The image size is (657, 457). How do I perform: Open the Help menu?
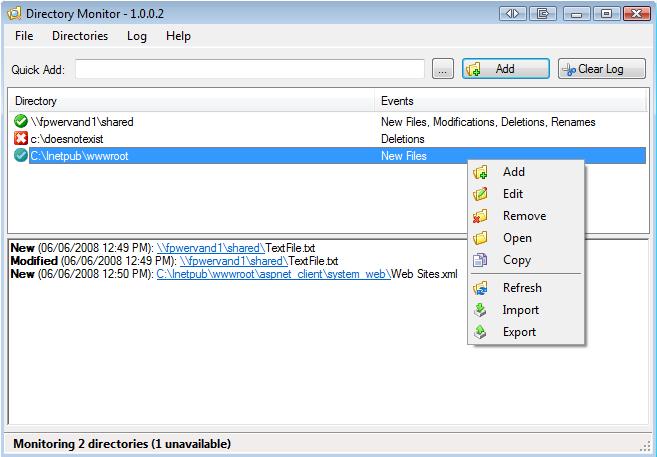tap(178, 36)
